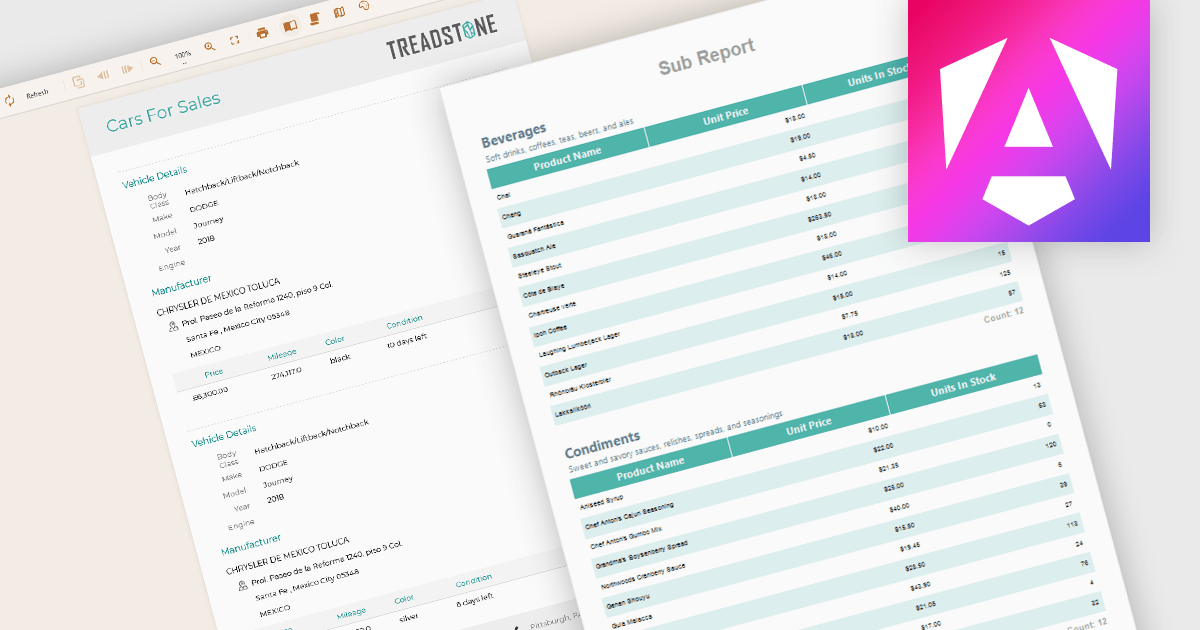Select continuous page scroll icon
1200x630 pixels.
[314, 19]
